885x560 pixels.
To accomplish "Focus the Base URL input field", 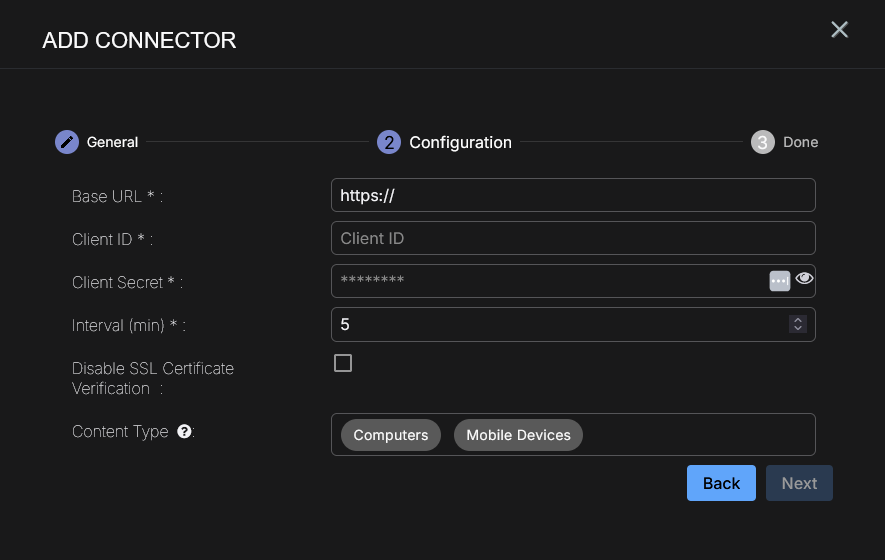I will point(573,195).
